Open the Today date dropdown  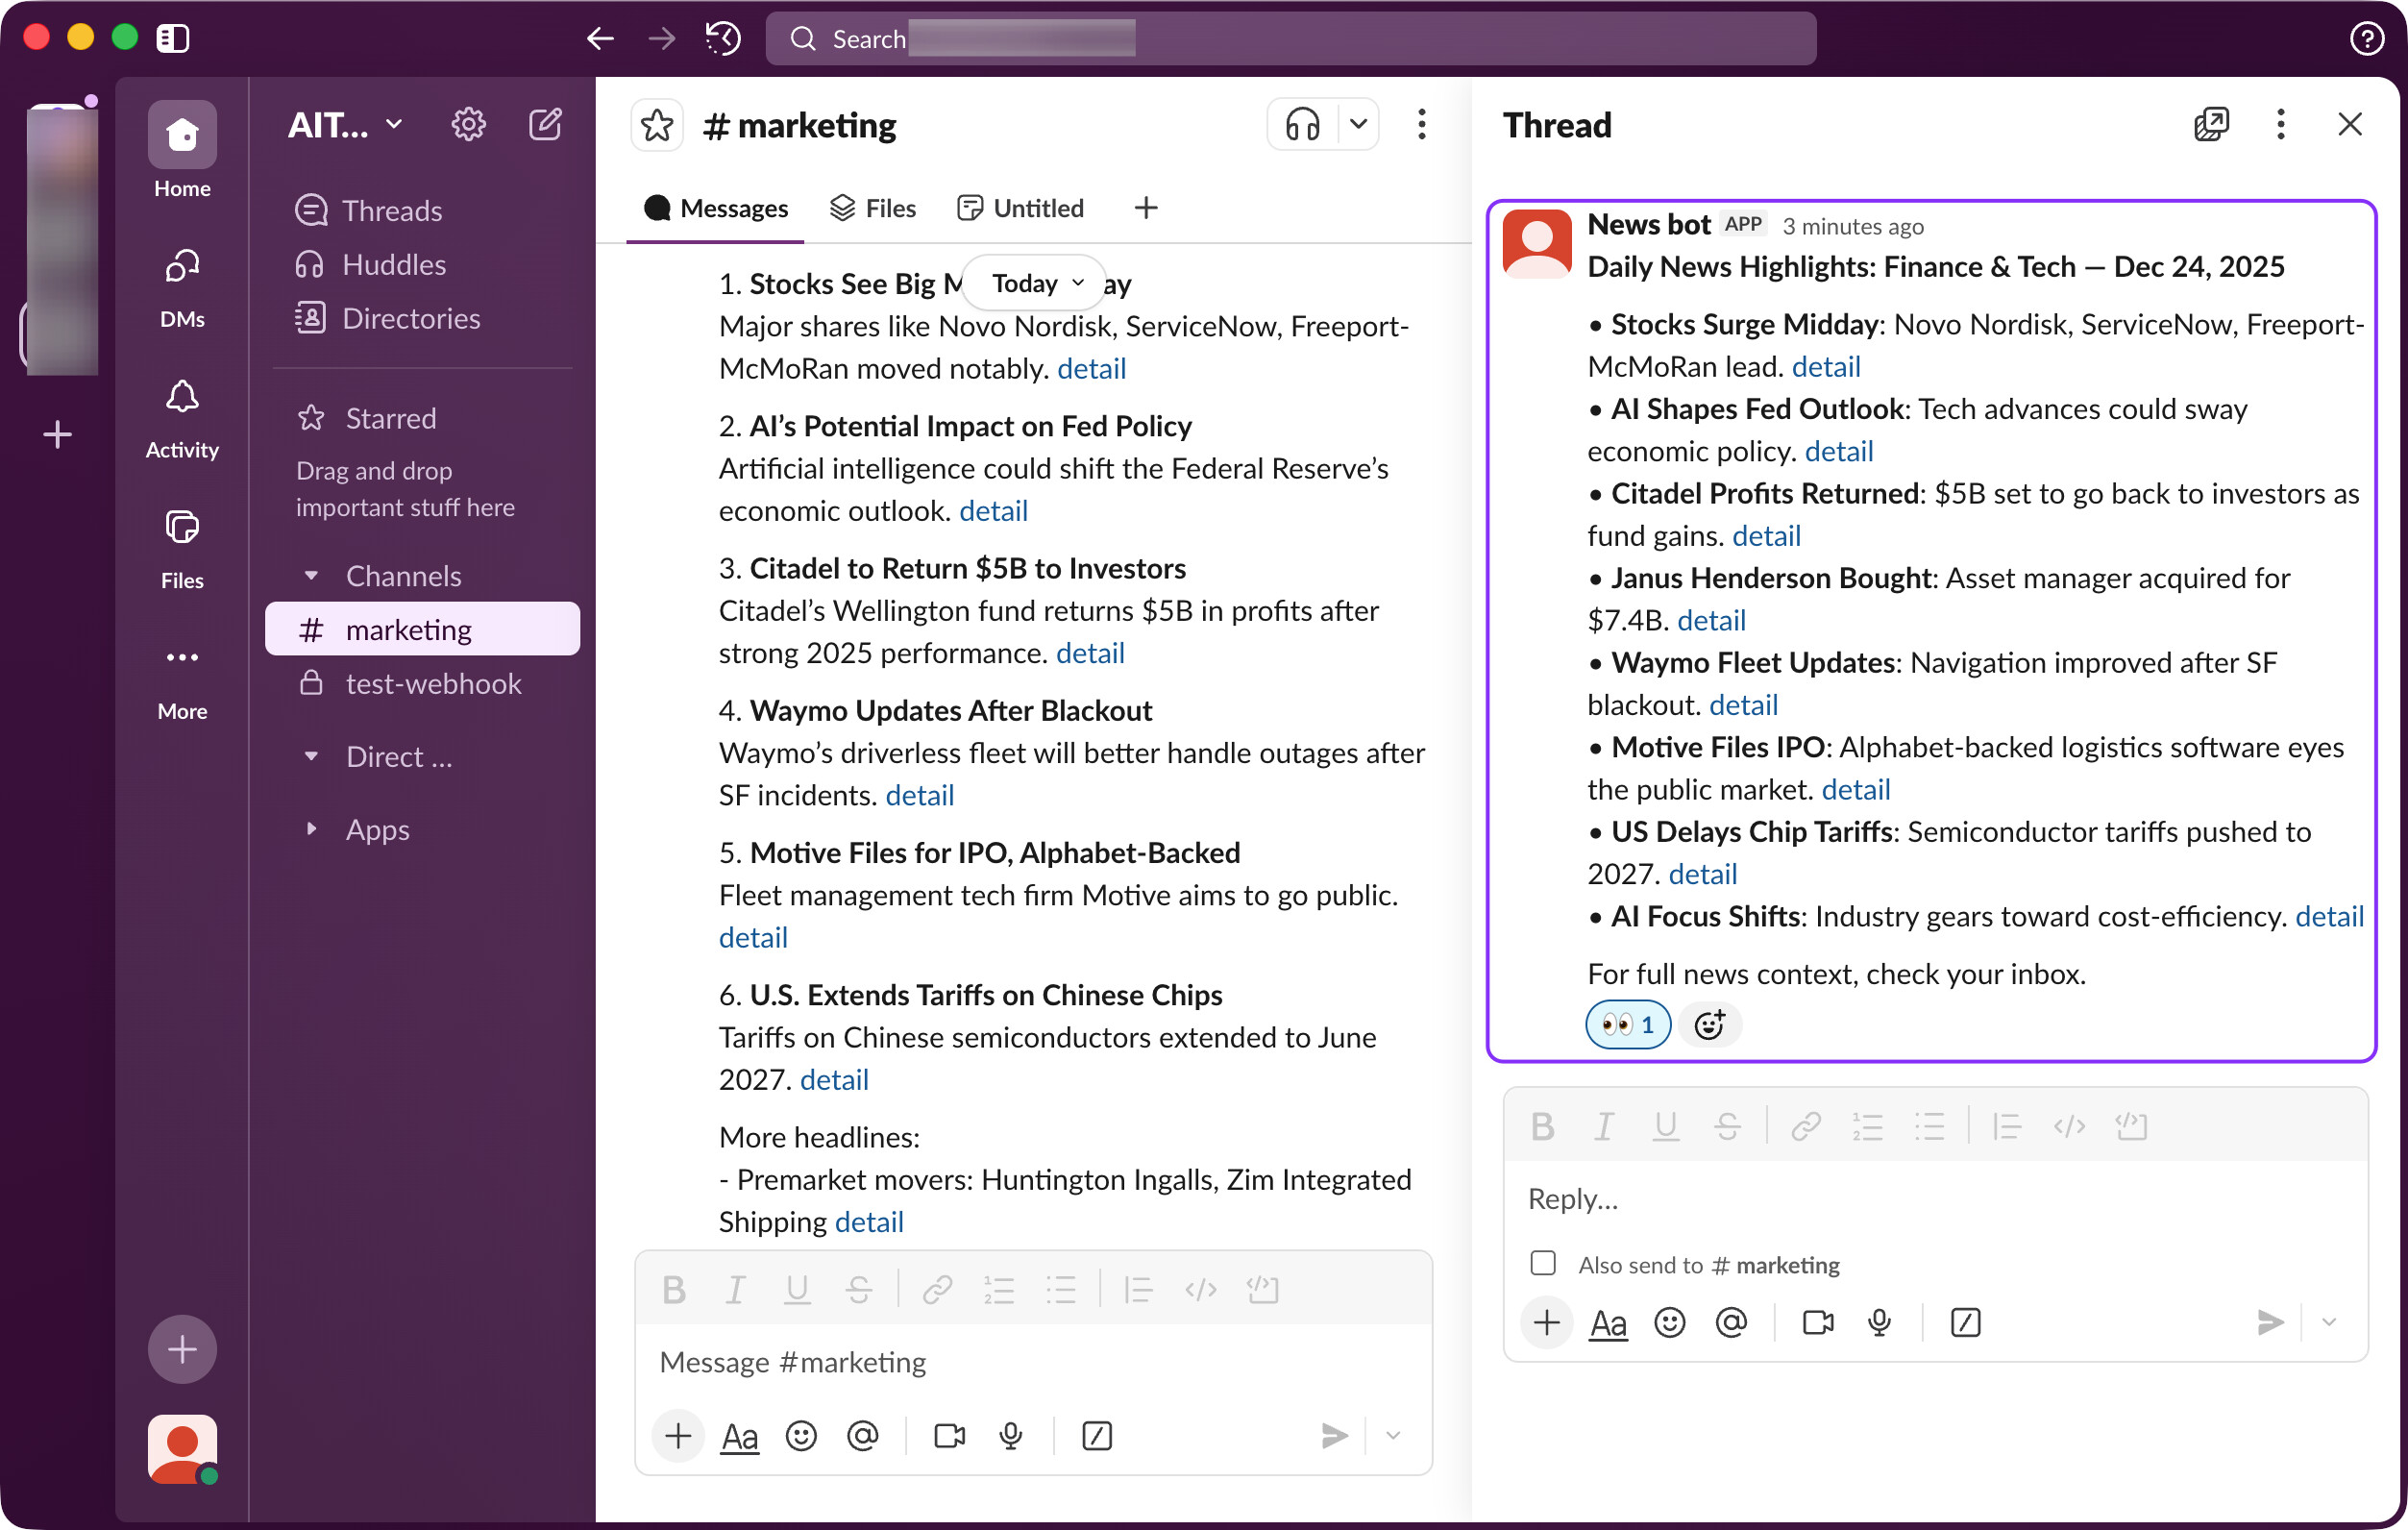click(1036, 283)
